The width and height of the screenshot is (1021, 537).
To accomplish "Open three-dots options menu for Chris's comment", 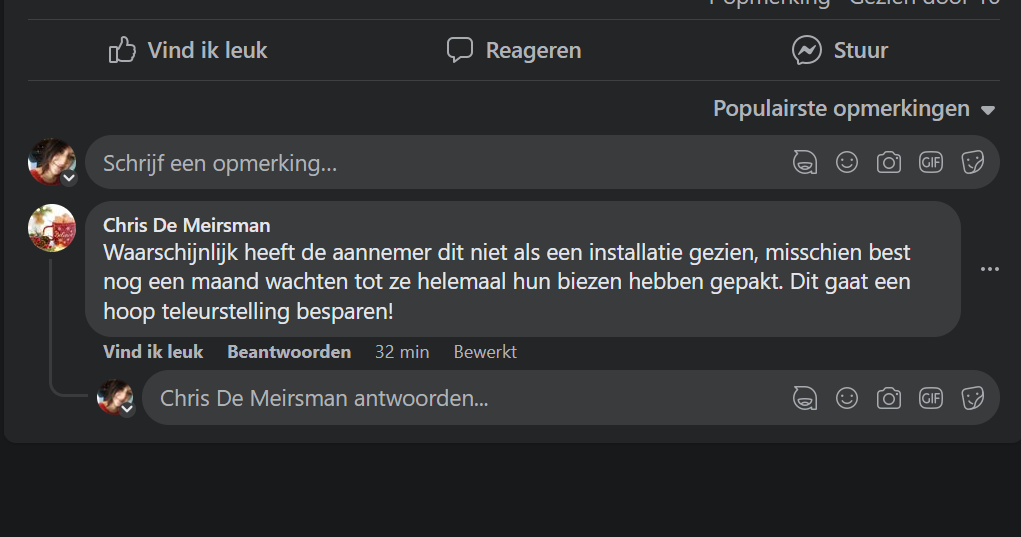I will click(x=990, y=269).
